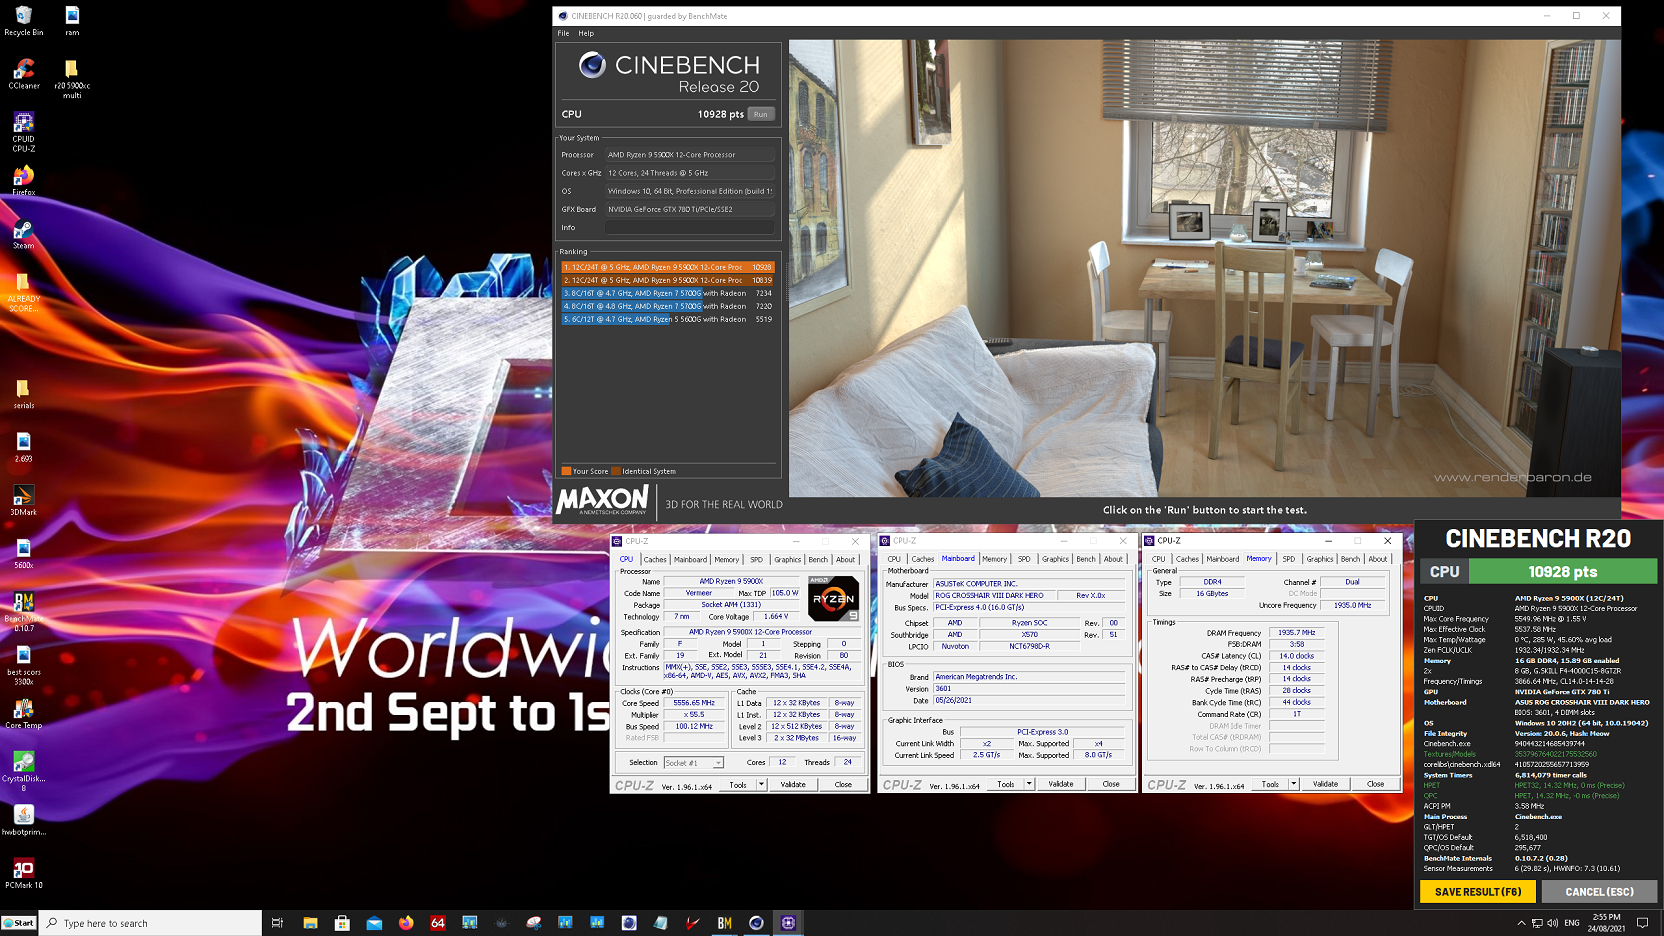This screenshot has width=1664, height=936.
Task: Open the notification center icon
Action: tap(1642, 923)
